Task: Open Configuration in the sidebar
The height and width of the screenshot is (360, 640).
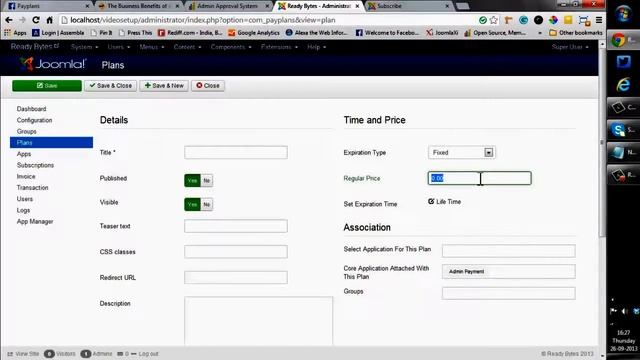Action: [34, 120]
